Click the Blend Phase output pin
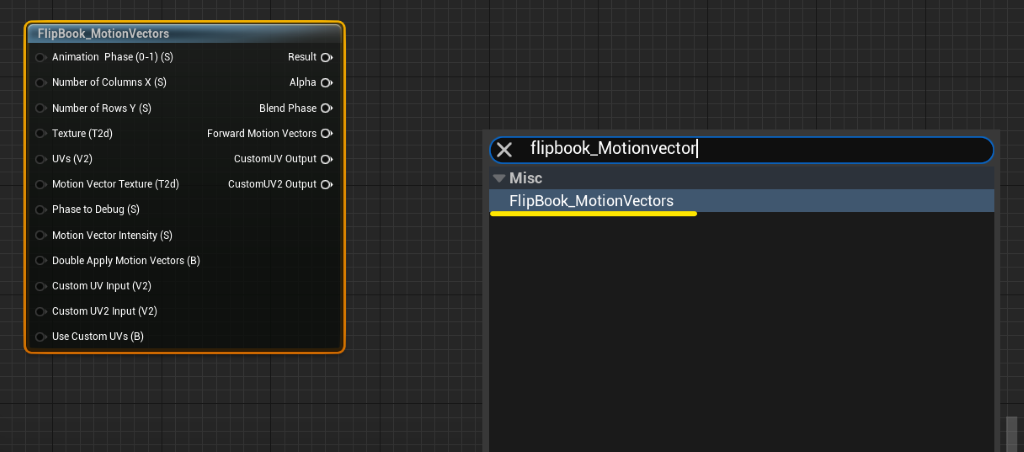1024x452 pixels. point(327,108)
